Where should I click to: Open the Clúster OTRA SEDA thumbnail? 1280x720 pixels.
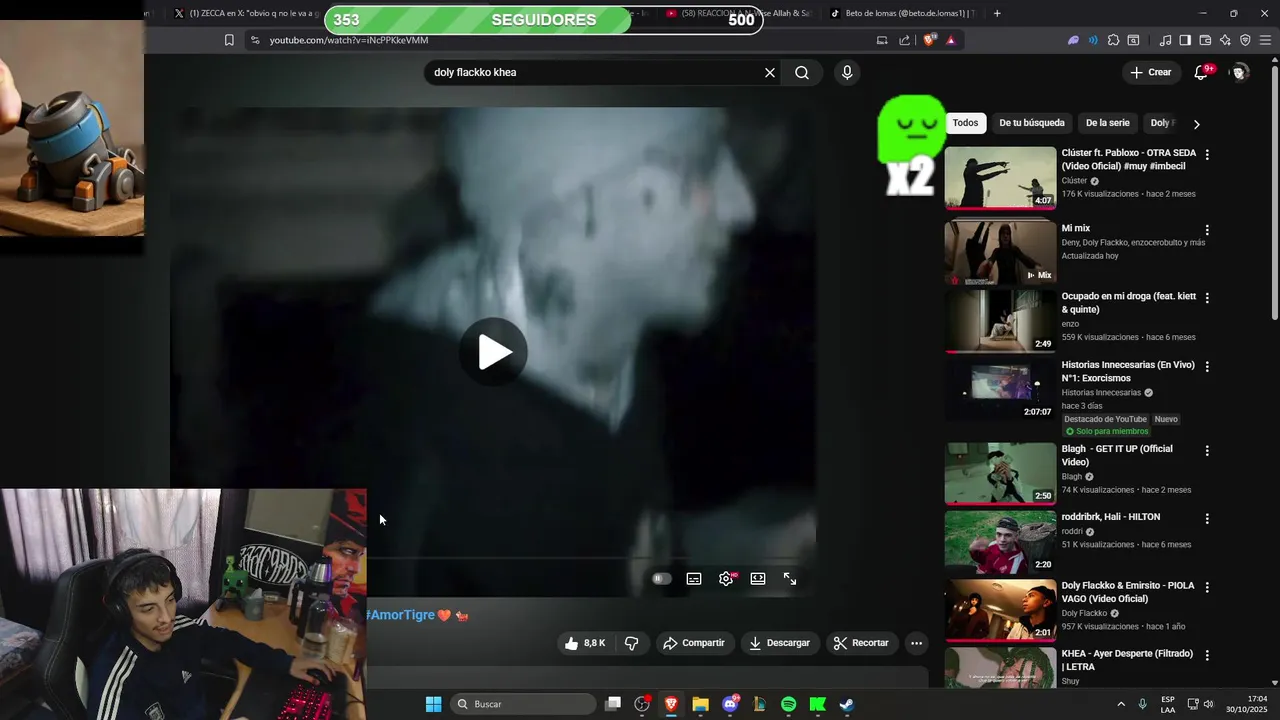pos(1000,178)
